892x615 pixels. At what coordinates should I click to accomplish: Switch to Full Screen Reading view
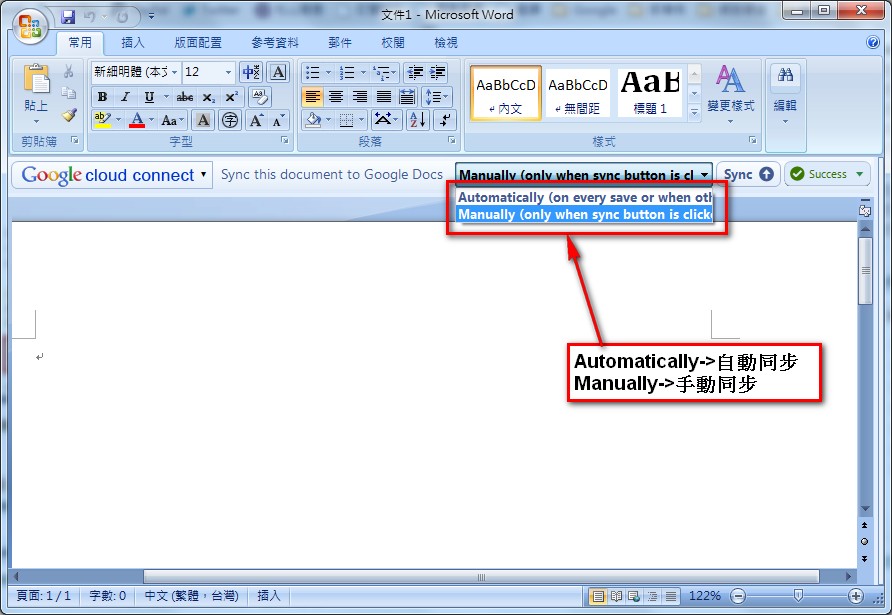616,596
